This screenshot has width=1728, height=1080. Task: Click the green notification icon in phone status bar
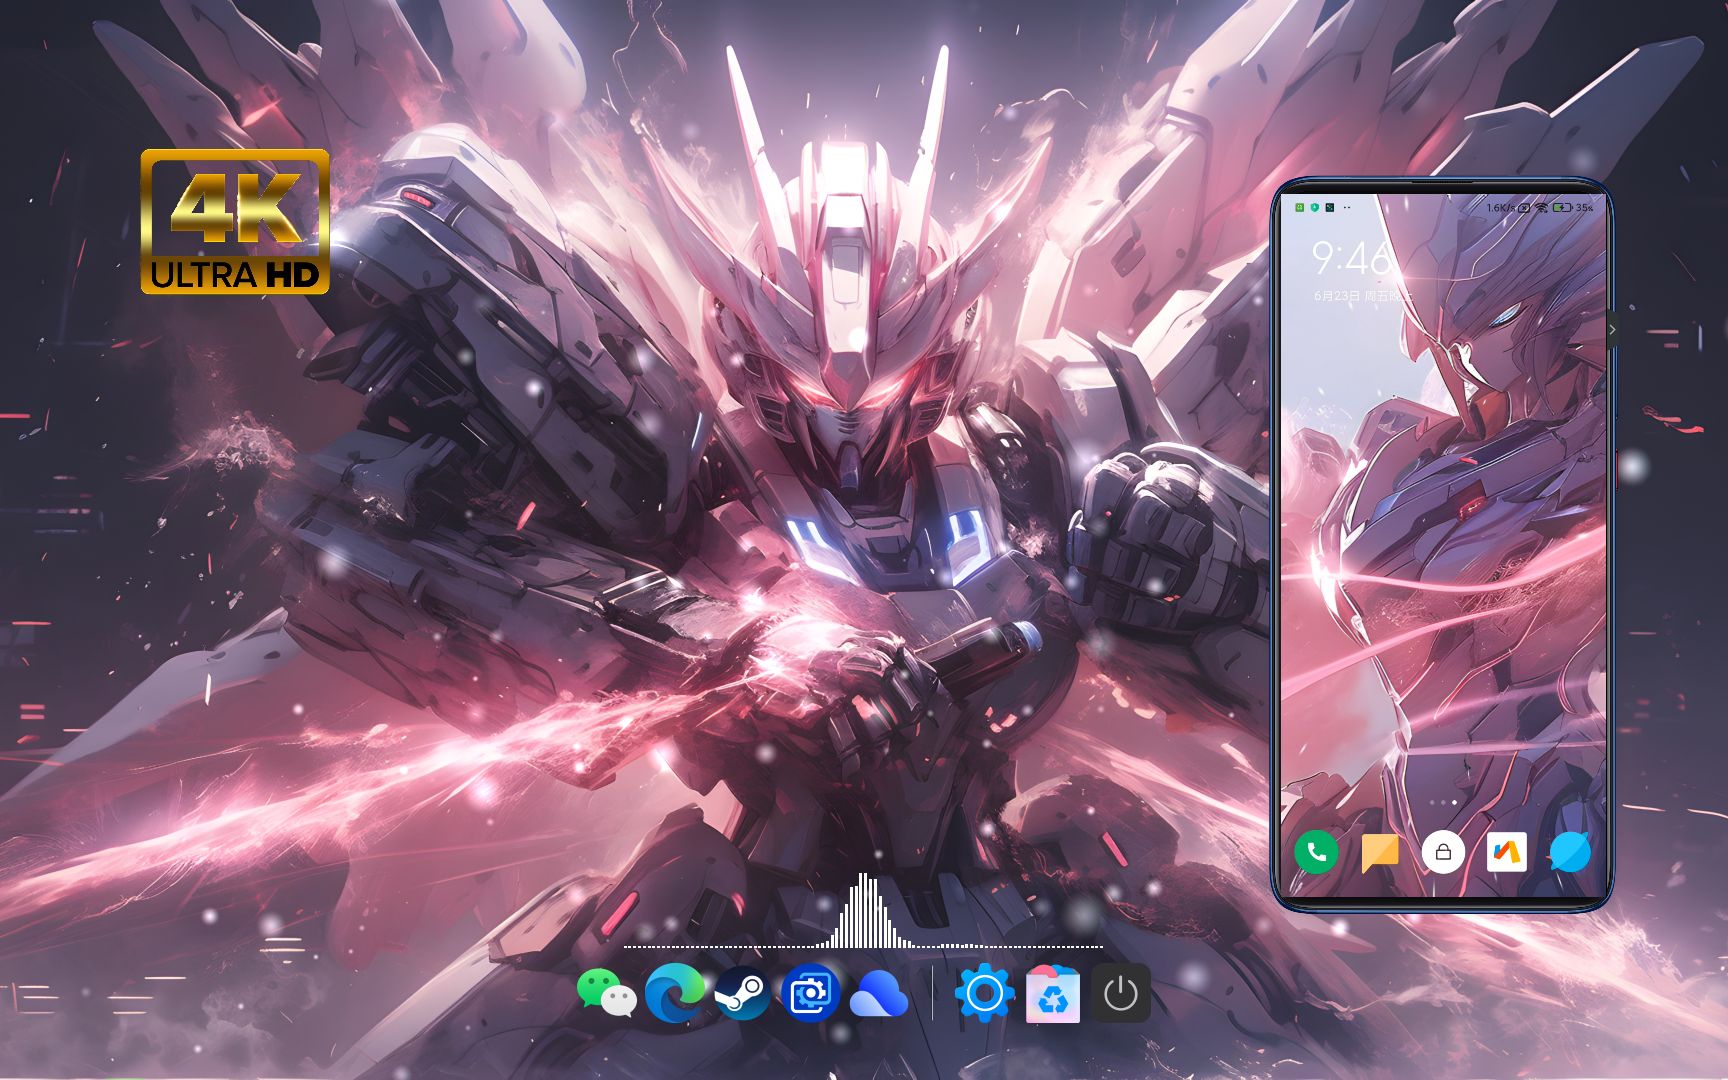[1299, 208]
